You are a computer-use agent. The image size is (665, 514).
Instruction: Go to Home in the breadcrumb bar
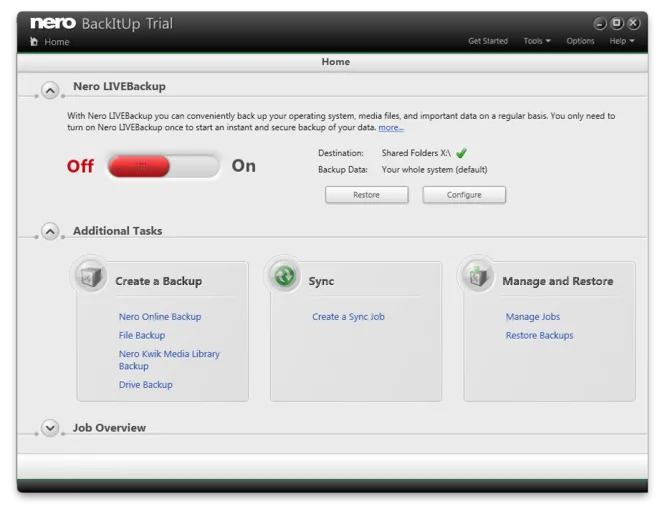point(56,42)
